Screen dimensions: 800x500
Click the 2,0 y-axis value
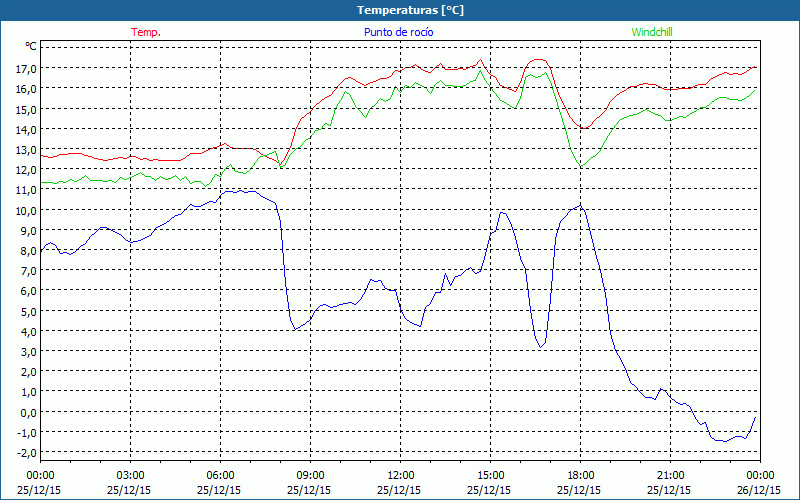point(30,371)
